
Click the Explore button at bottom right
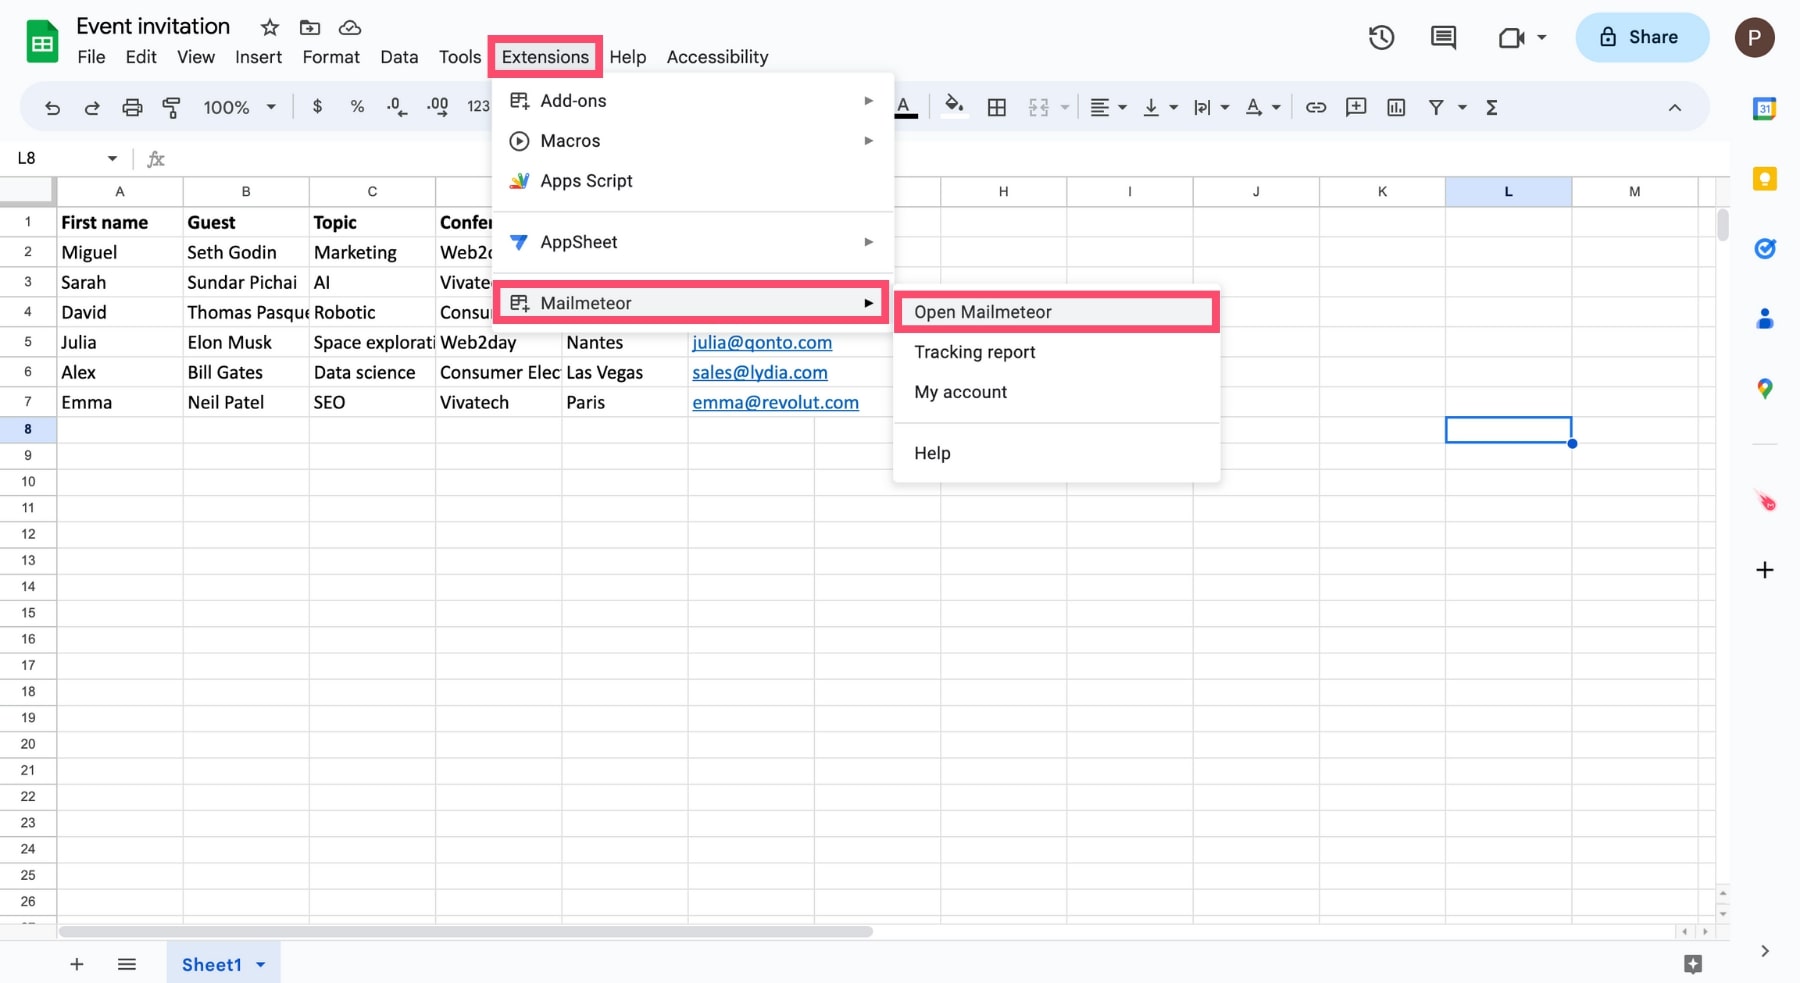point(1692,964)
